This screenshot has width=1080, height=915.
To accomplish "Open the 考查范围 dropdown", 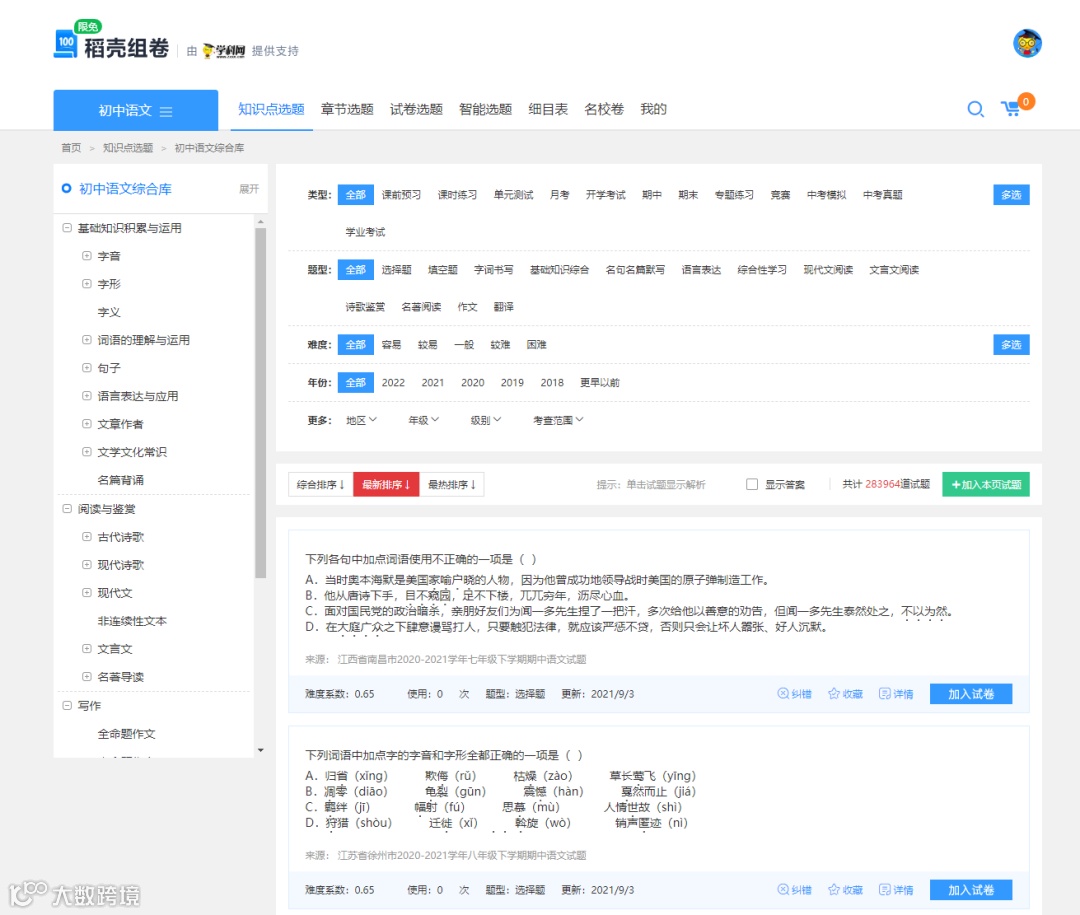I will tap(558, 420).
